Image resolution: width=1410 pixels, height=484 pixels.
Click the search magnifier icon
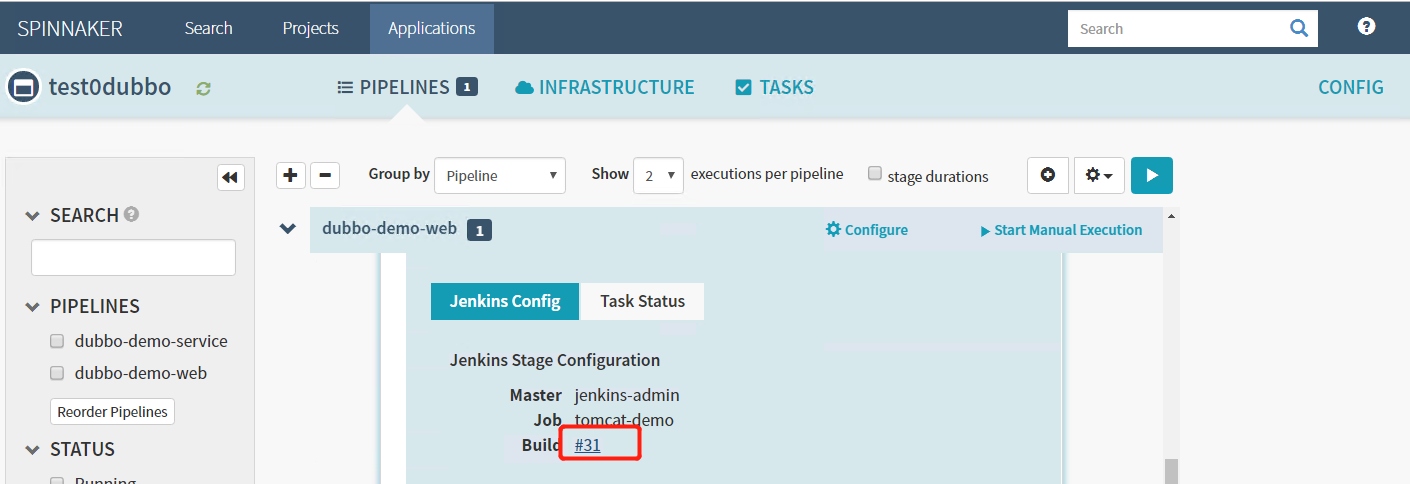(1299, 28)
